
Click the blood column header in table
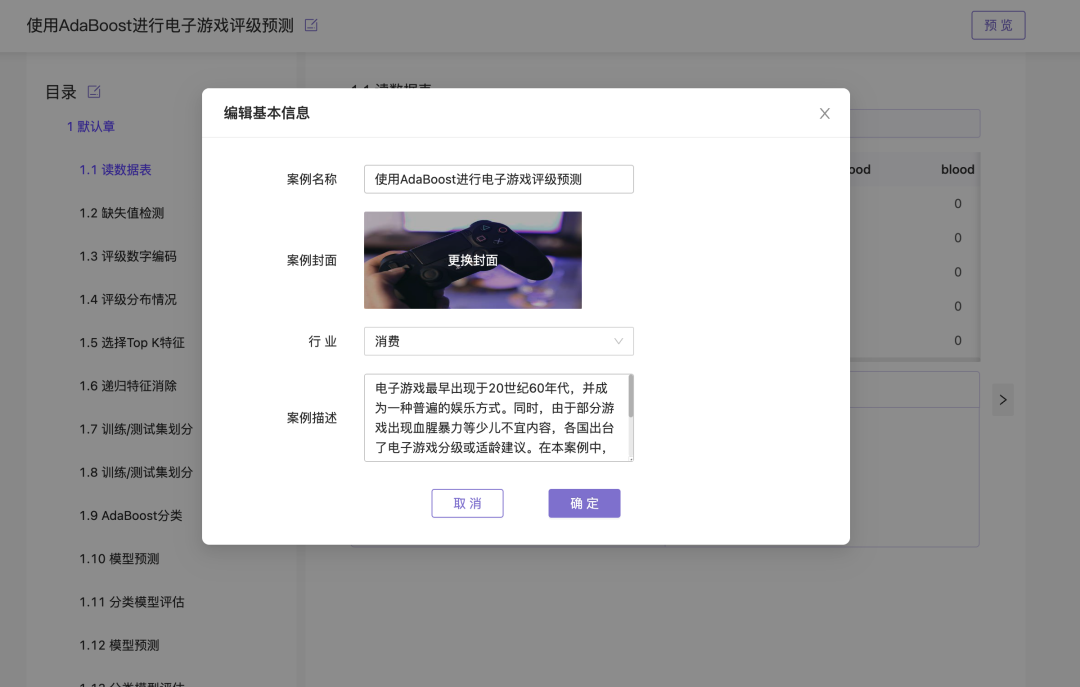click(957, 170)
